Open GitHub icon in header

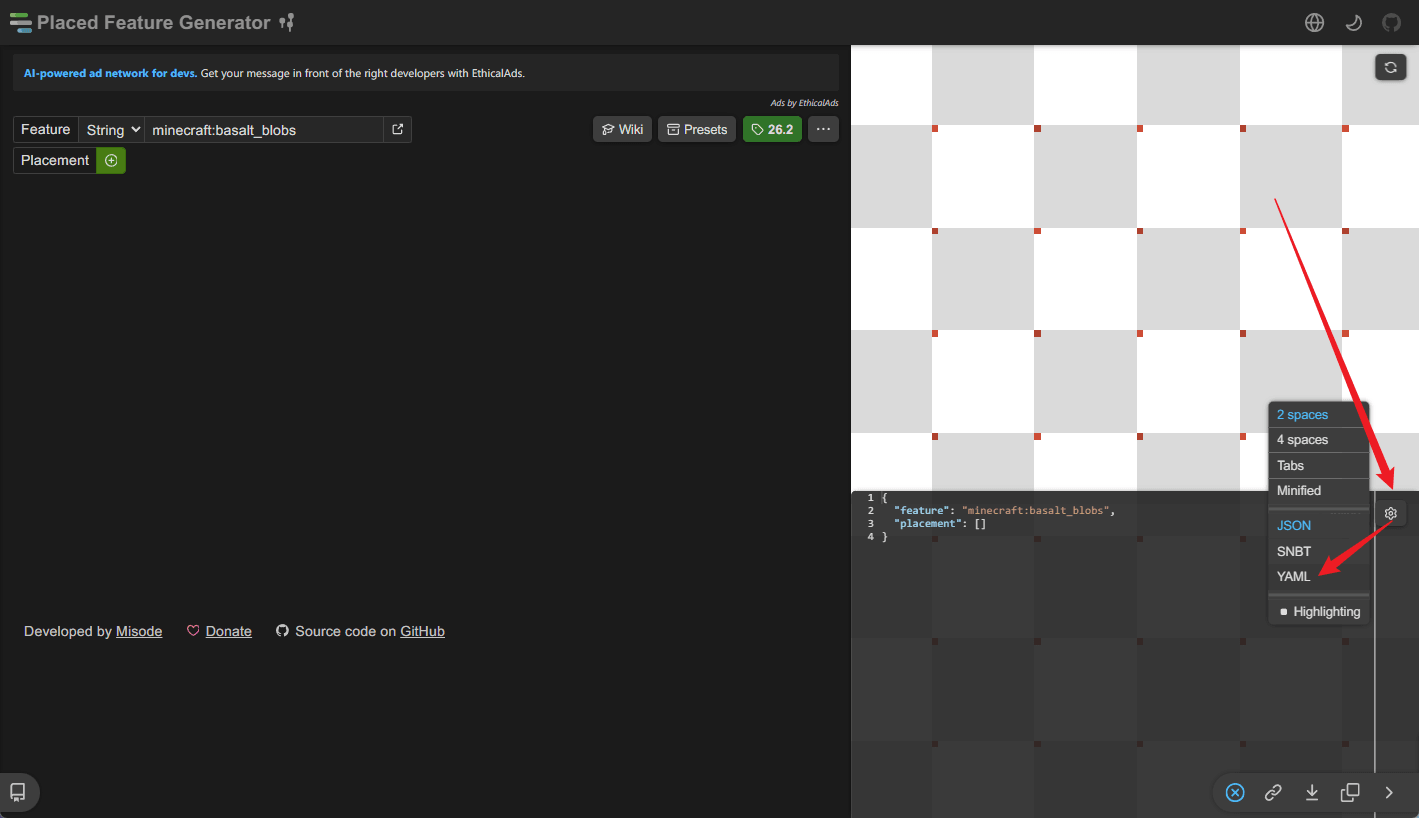tap(1391, 22)
